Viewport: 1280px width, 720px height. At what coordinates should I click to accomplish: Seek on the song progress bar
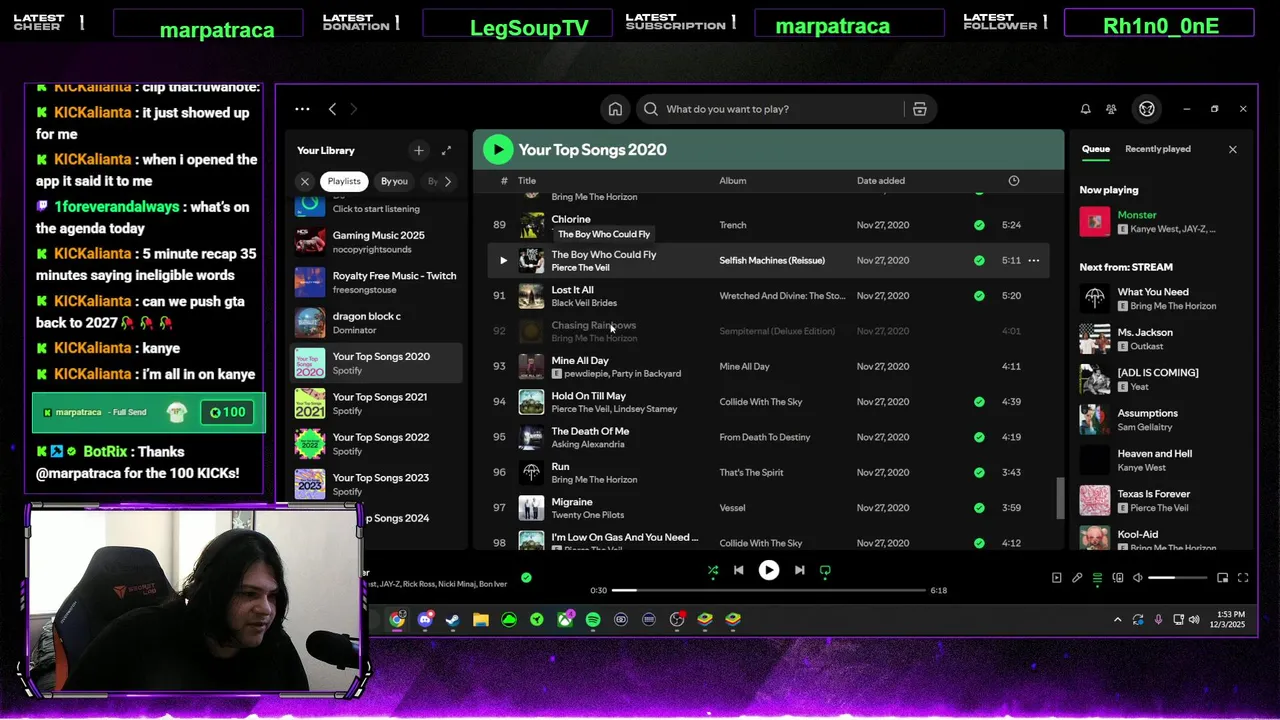769,590
